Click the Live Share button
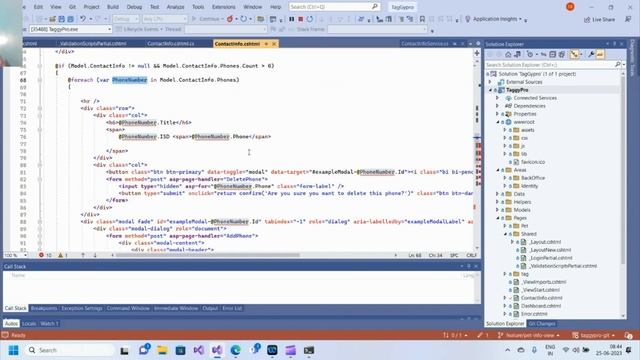This screenshot has height=360, width=640. 599,19
